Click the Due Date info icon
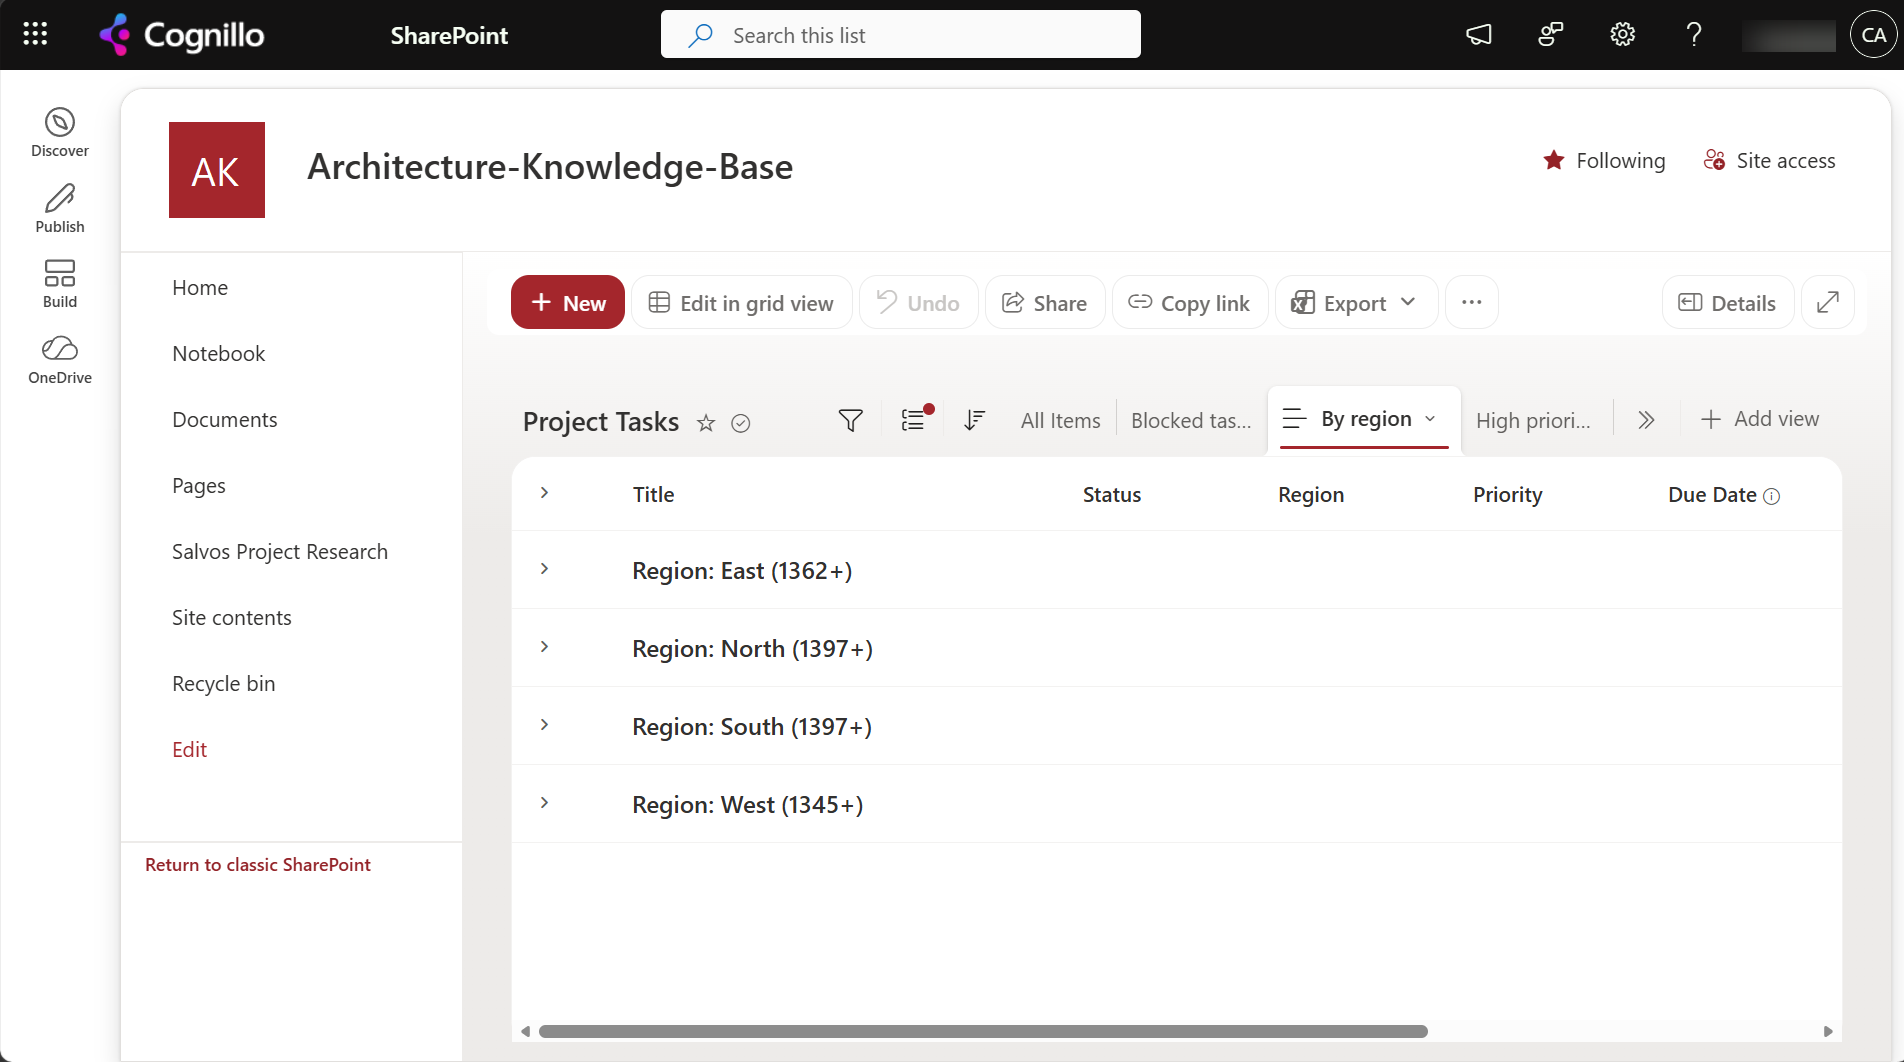The image size is (1904, 1062). point(1772,497)
